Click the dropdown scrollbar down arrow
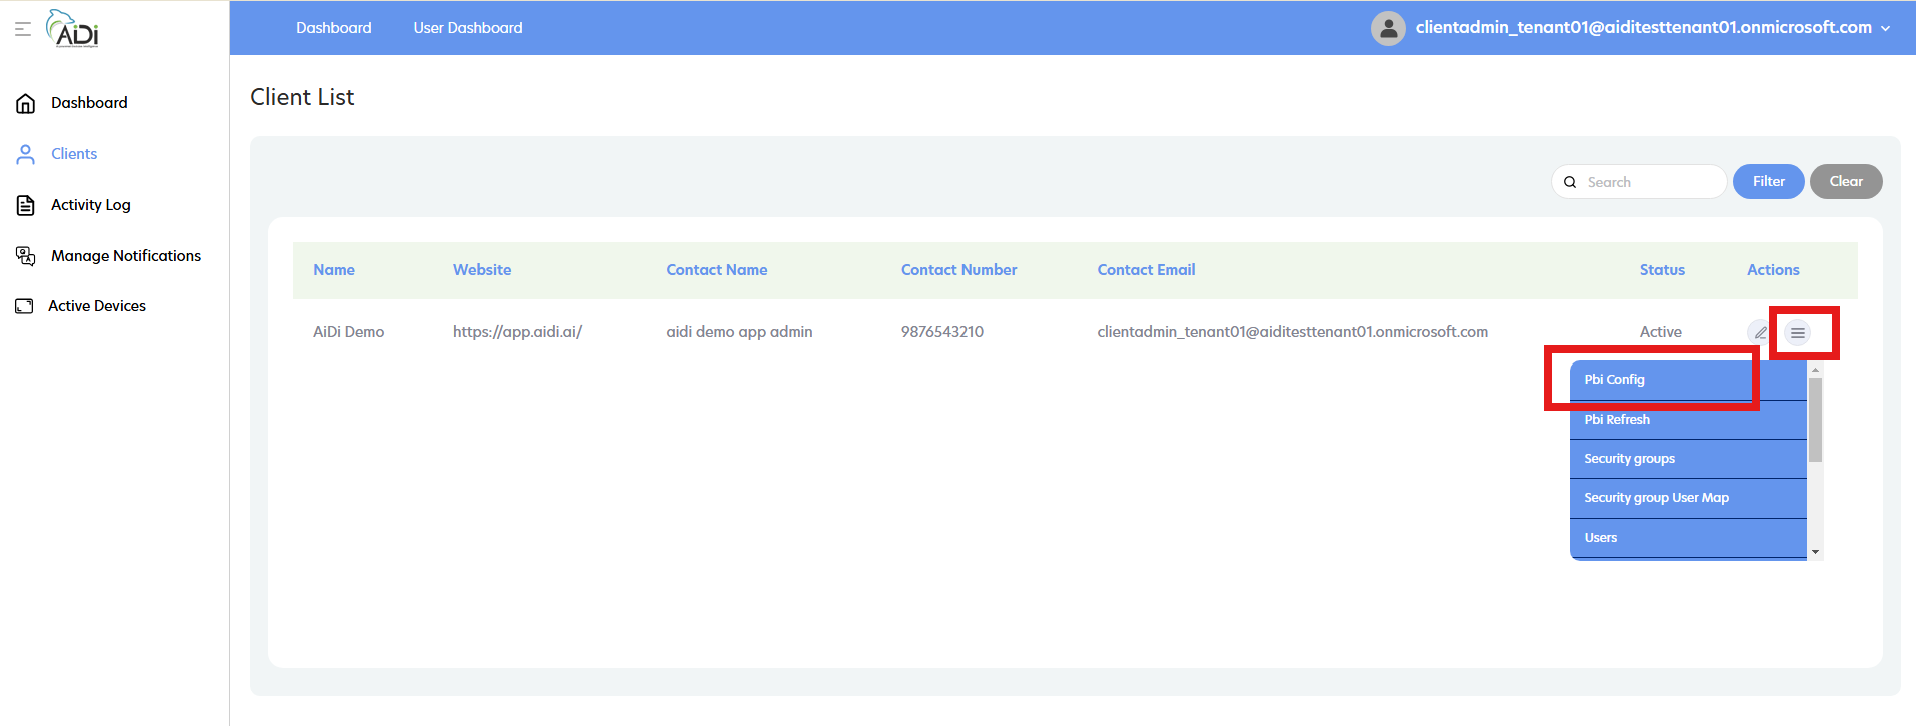This screenshot has height=726, width=1916. click(1815, 552)
